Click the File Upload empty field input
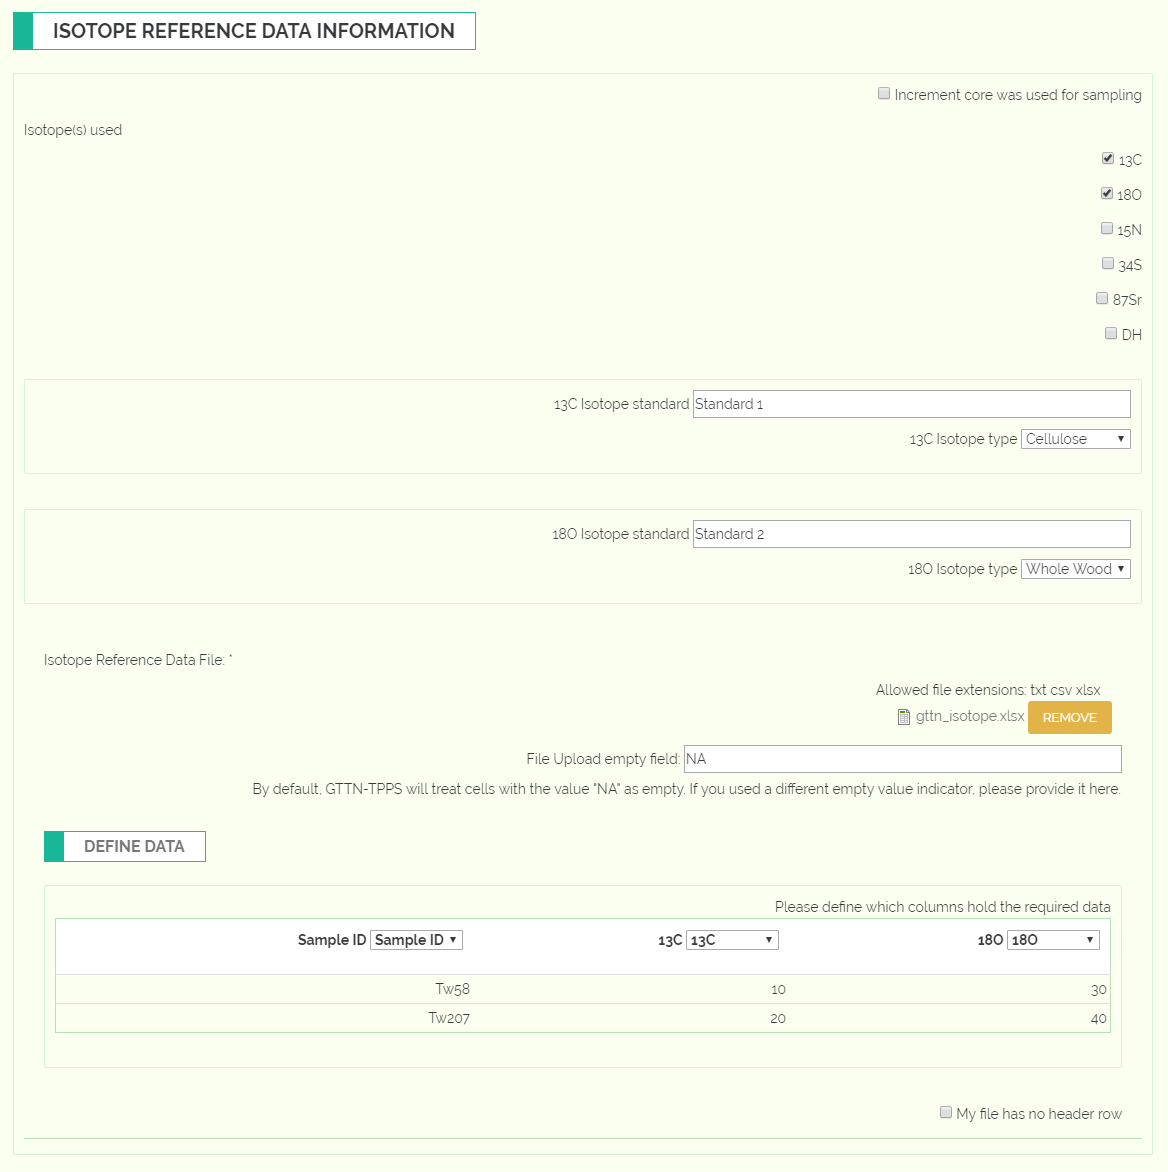Image resolution: width=1168 pixels, height=1172 pixels. [903, 759]
